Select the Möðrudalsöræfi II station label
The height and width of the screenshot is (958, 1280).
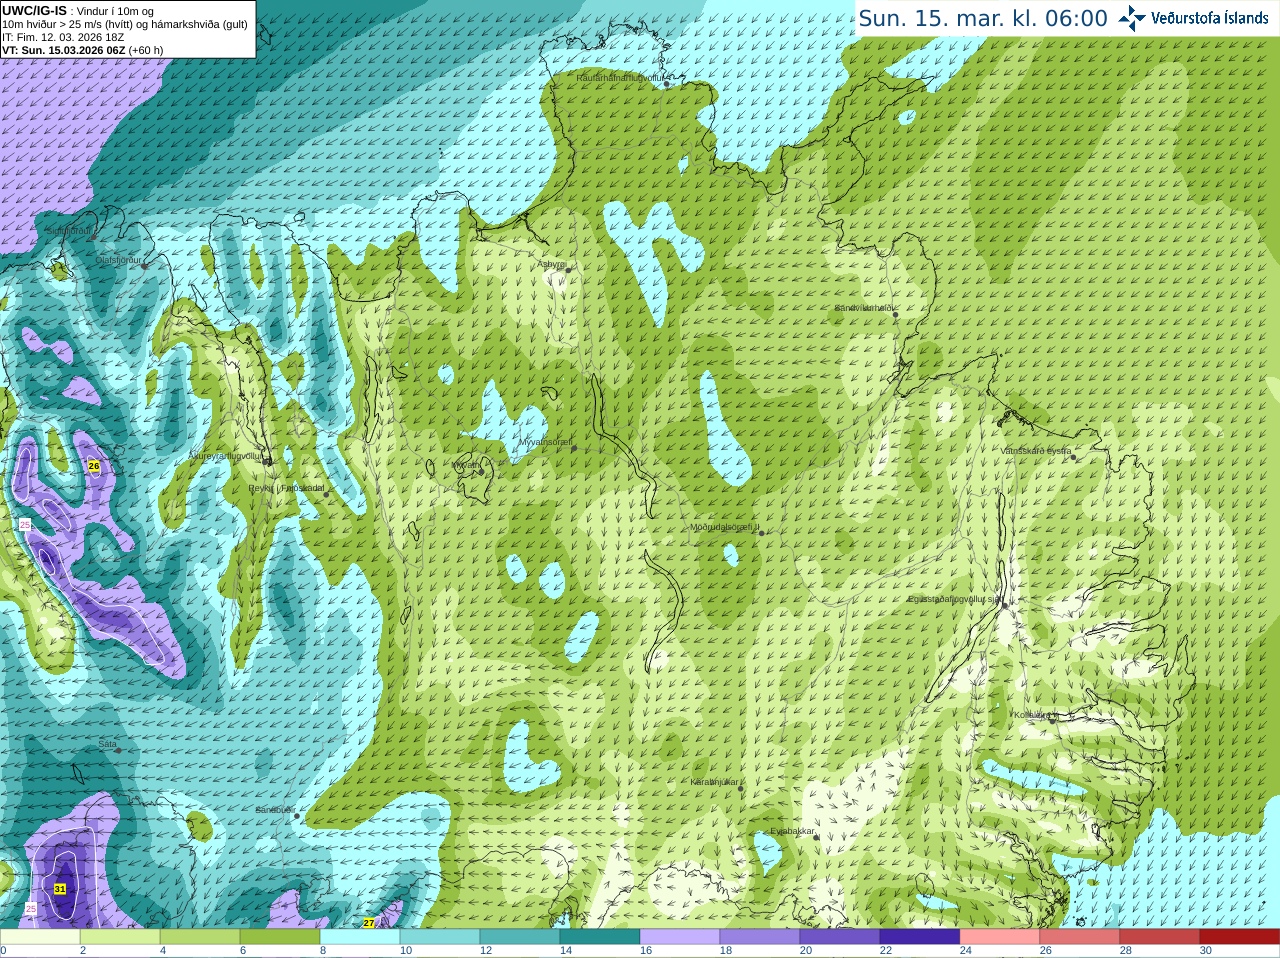(x=725, y=527)
